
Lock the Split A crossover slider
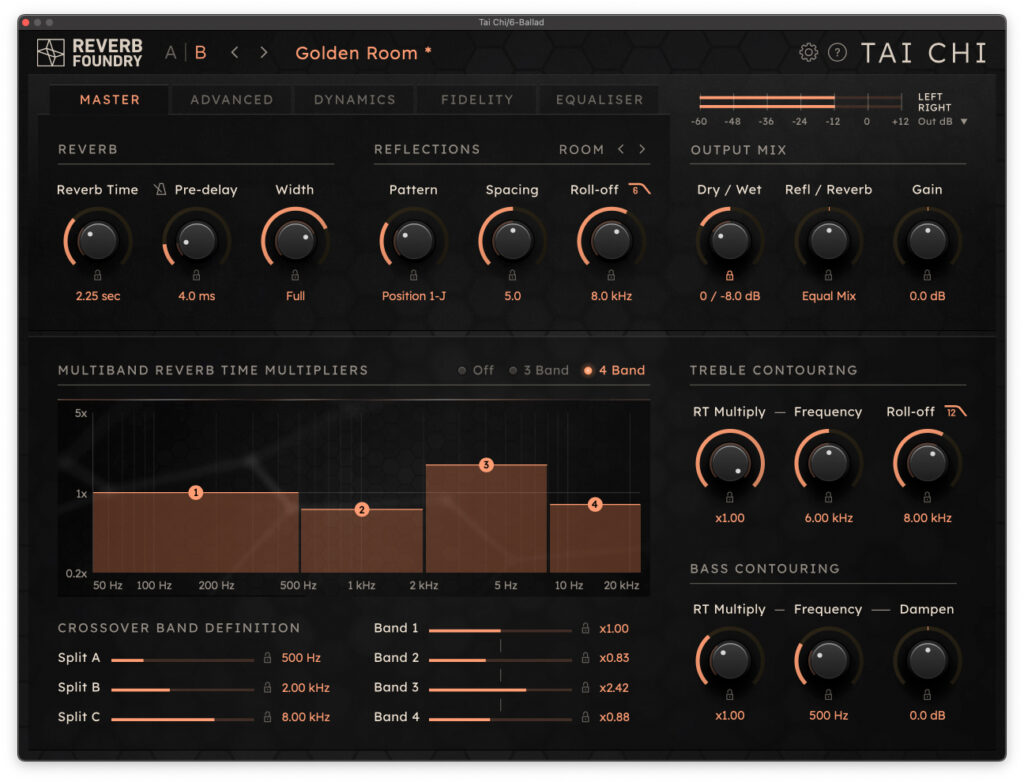(267, 657)
